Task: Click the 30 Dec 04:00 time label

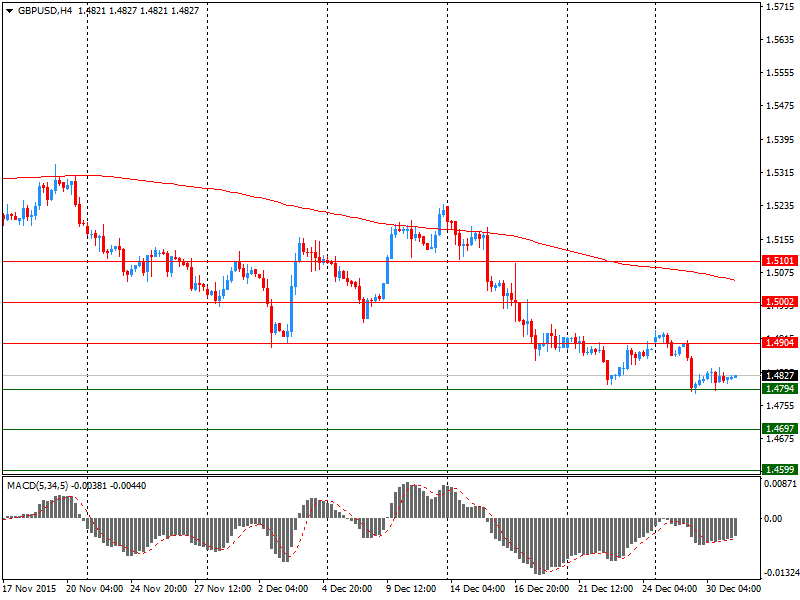Action: click(733, 588)
